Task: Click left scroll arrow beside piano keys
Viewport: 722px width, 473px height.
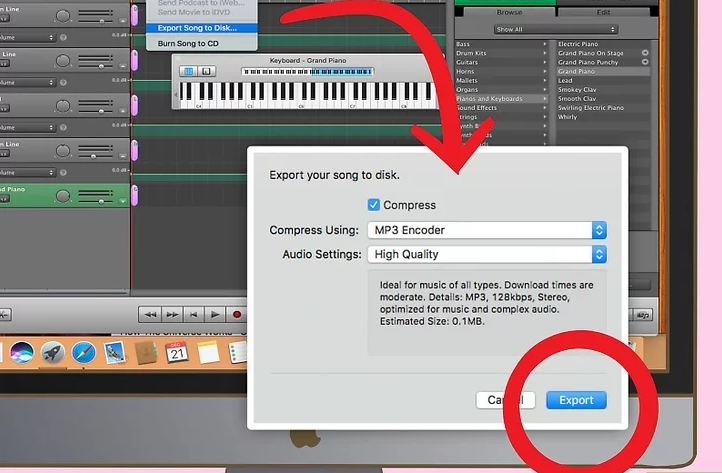Action: tap(175, 95)
